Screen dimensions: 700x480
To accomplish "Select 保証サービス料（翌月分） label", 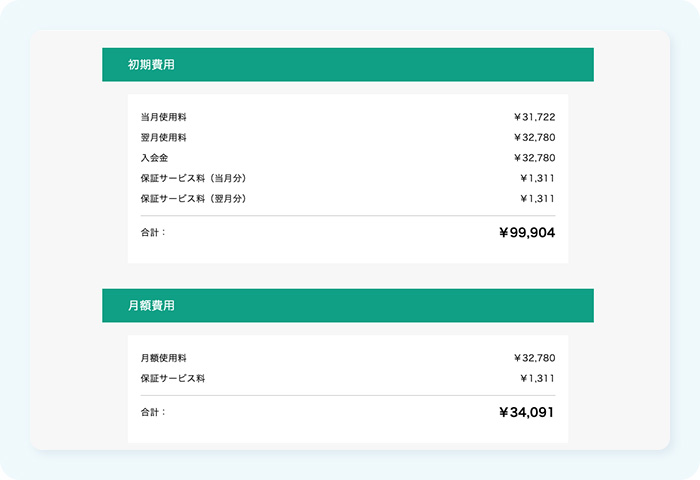I will coord(194,198).
